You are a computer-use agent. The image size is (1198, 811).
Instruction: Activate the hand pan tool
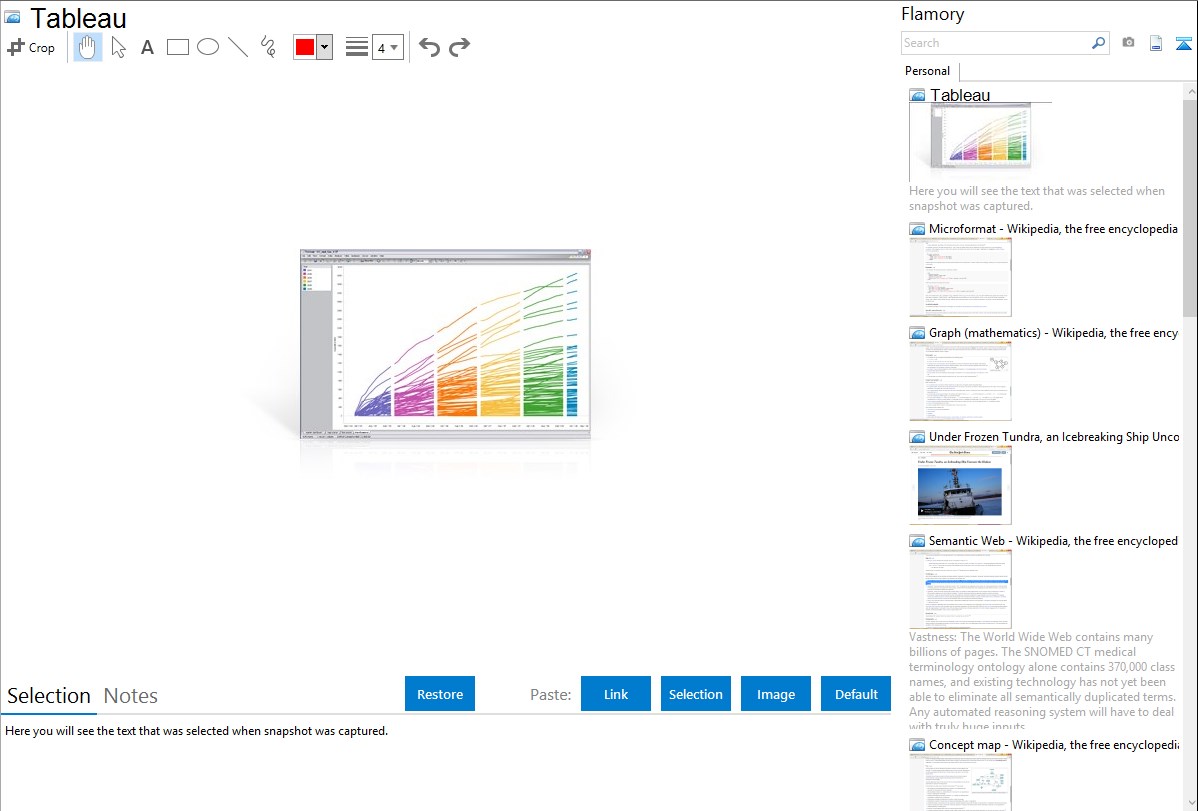pos(88,47)
